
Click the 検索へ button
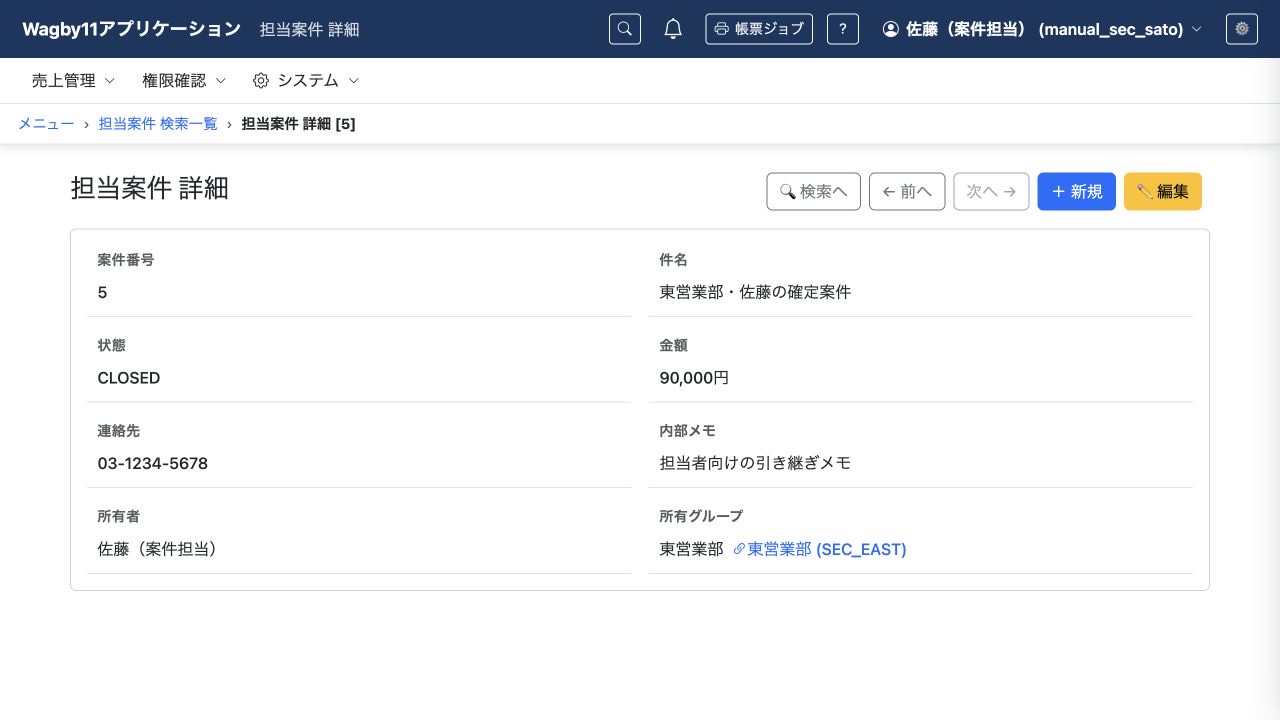[x=814, y=191]
